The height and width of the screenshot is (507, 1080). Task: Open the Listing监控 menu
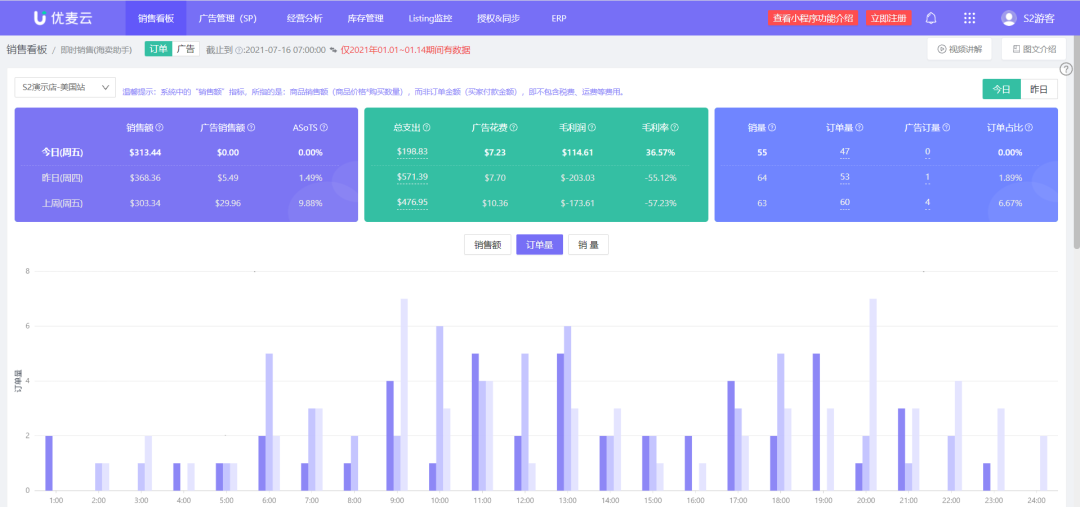click(430, 18)
